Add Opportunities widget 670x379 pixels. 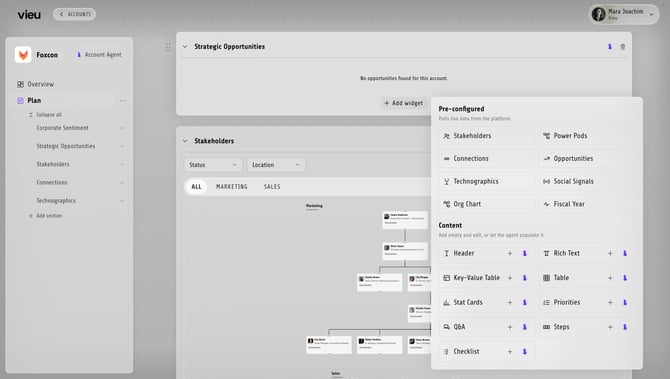tap(586, 159)
